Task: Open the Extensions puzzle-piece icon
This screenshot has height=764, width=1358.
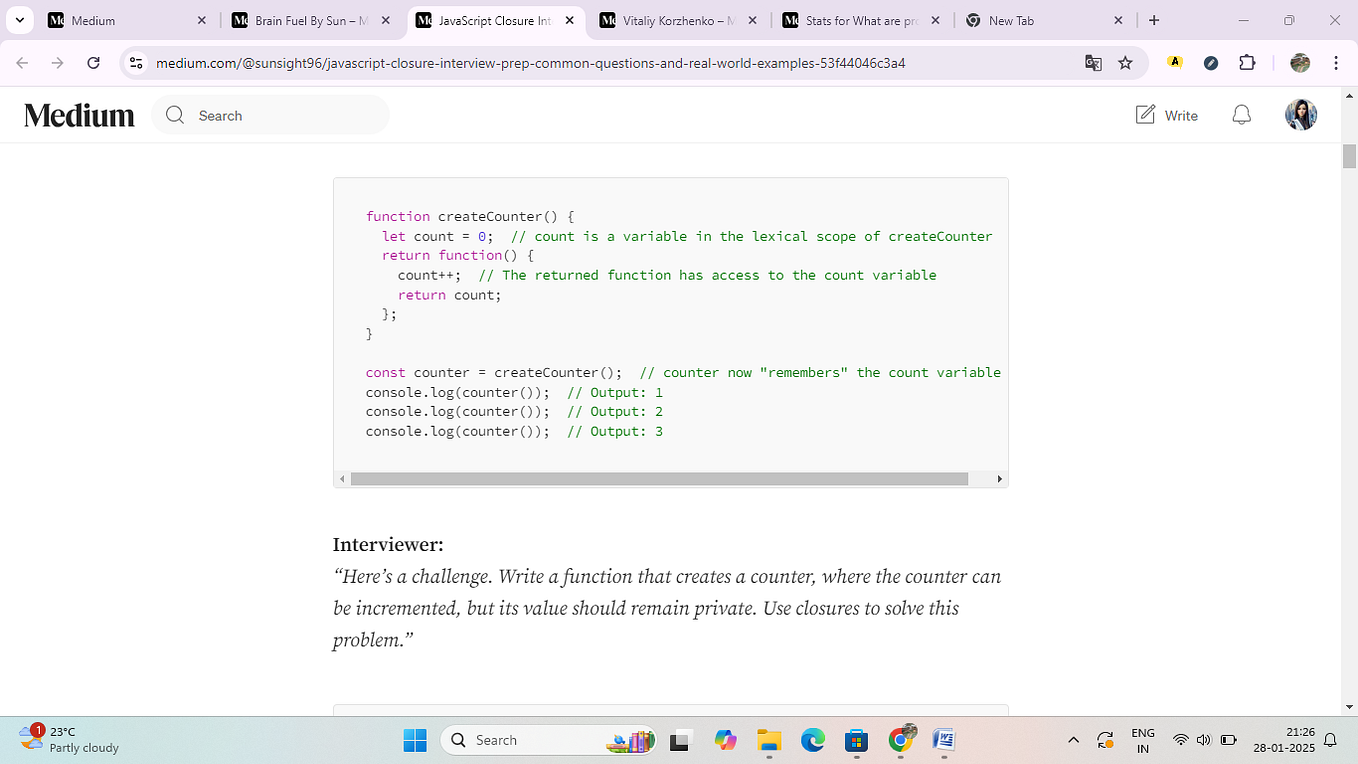Action: (x=1247, y=62)
